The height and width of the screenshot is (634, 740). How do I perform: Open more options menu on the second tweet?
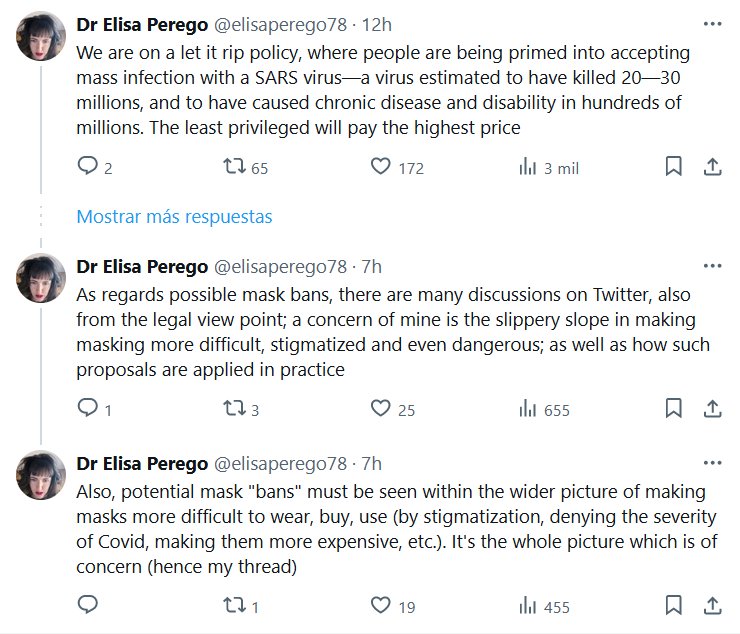(x=712, y=265)
